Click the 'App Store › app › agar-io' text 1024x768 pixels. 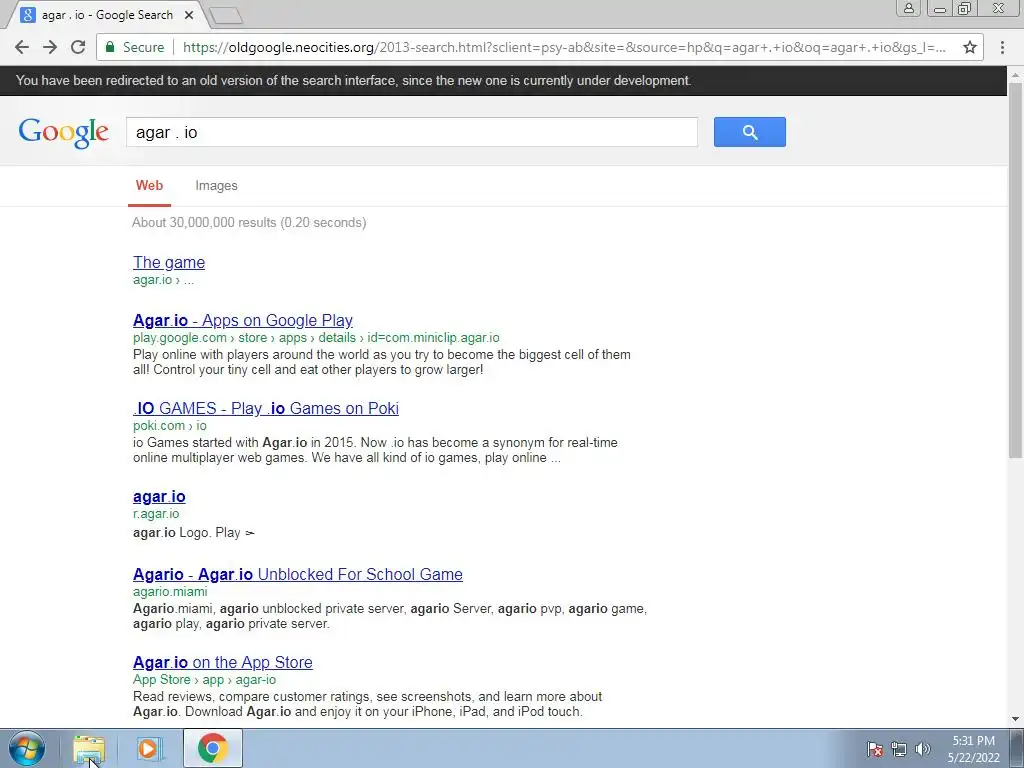204,680
